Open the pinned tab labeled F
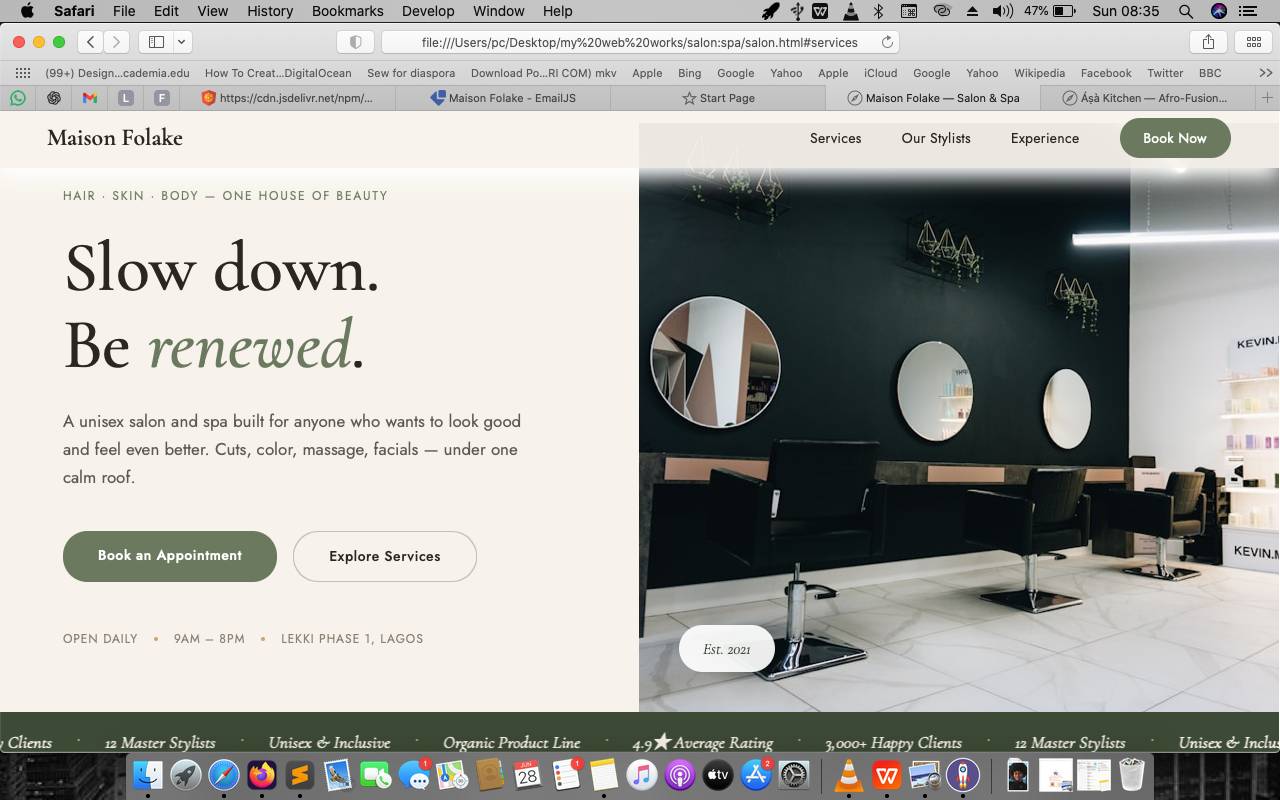The width and height of the screenshot is (1280, 800). point(162,98)
